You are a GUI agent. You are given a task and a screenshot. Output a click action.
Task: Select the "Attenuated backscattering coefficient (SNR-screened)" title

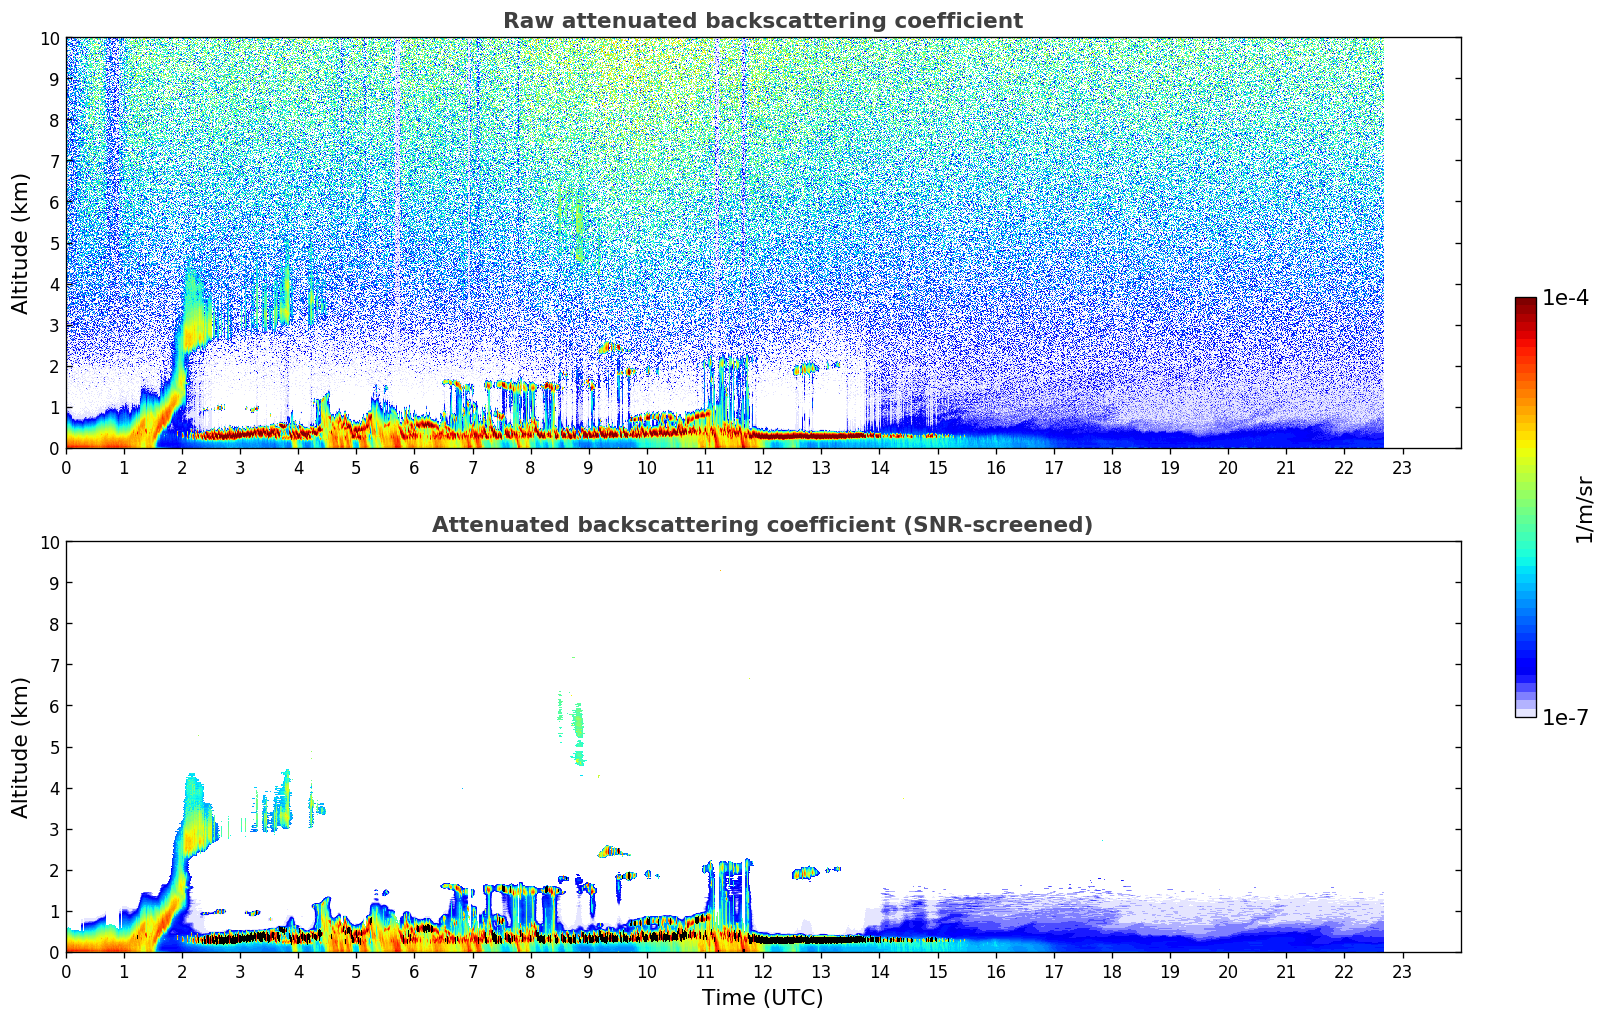coord(762,525)
